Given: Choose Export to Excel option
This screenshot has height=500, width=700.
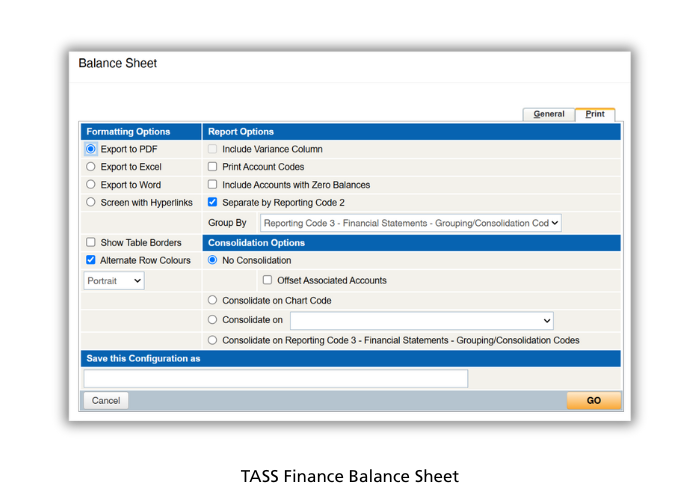Looking at the screenshot, I should (x=91, y=167).
